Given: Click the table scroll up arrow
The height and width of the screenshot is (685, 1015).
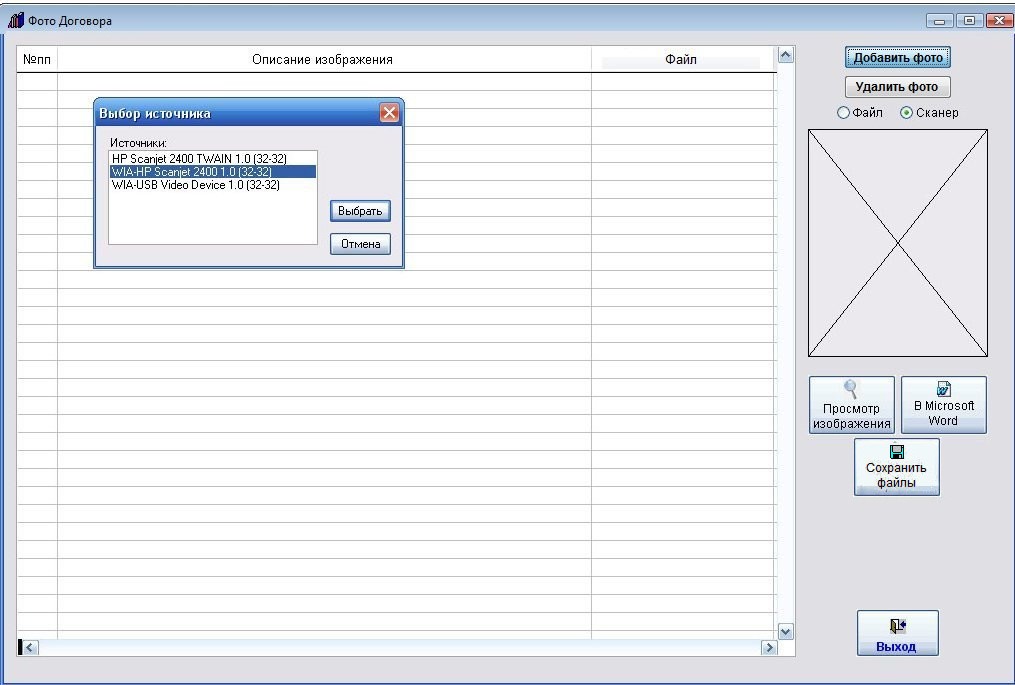Looking at the screenshot, I should click(x=785, y=55).
